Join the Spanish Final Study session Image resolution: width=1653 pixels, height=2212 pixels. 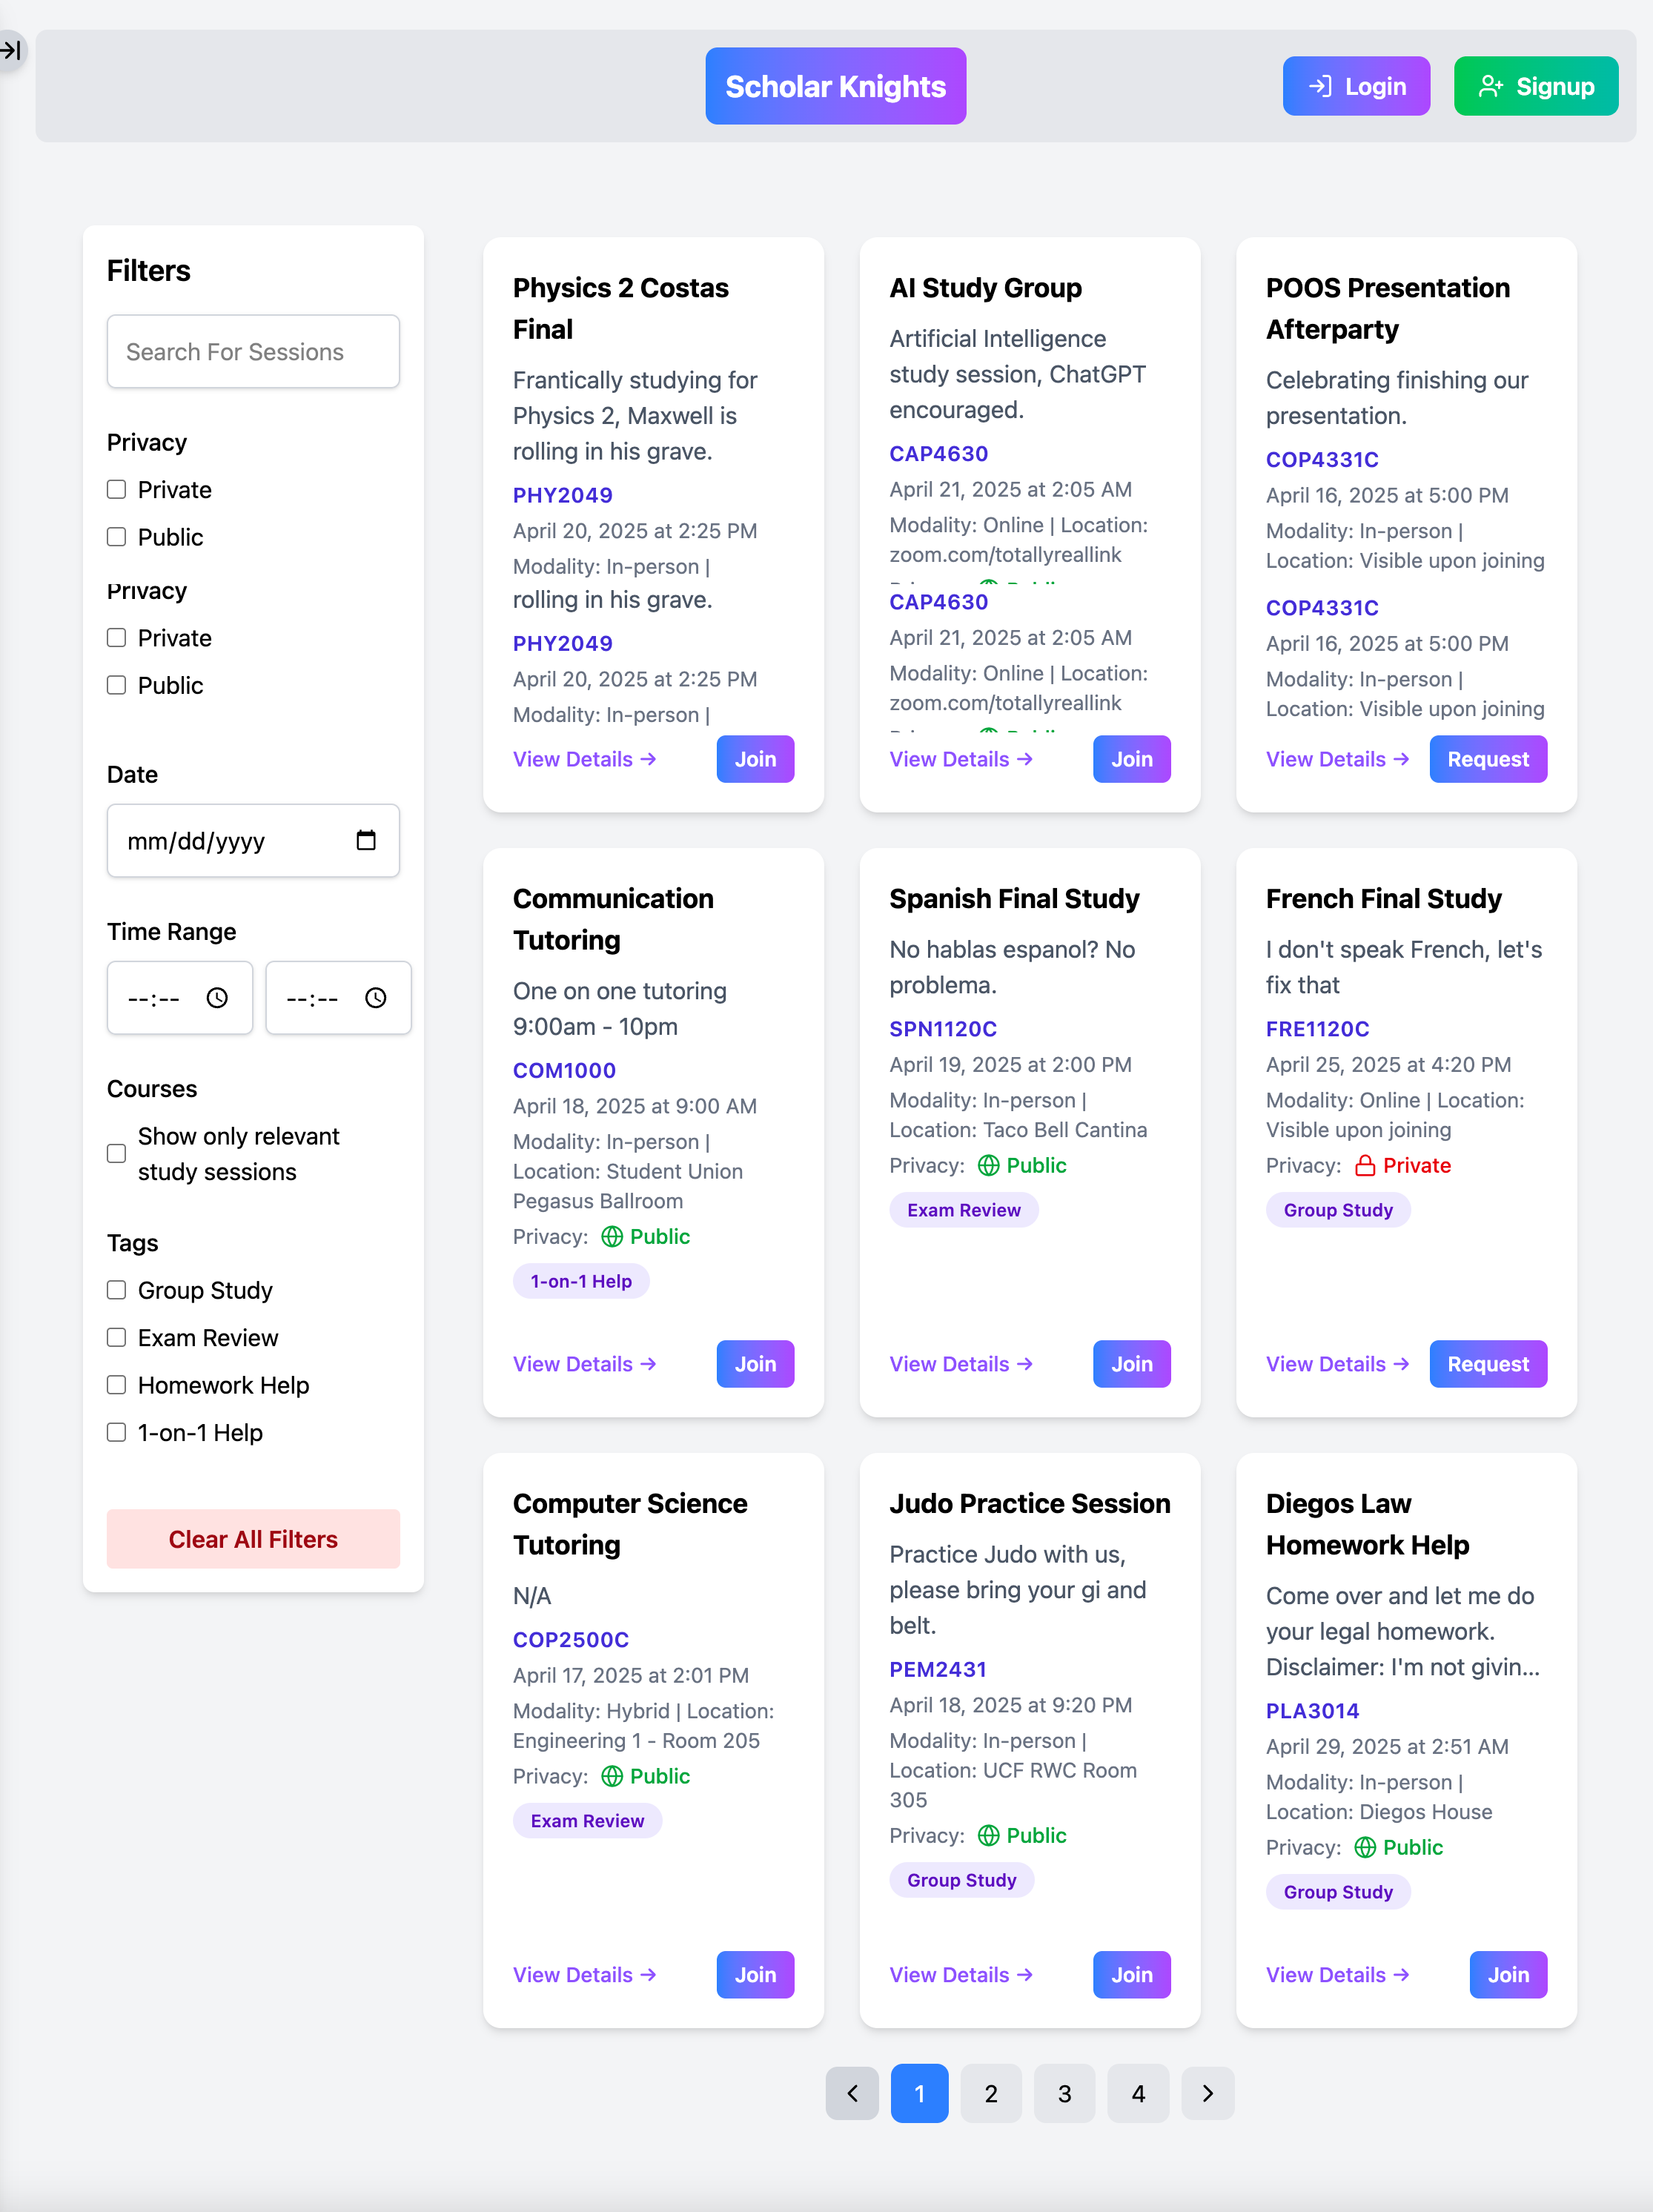pos(1132,1364)
